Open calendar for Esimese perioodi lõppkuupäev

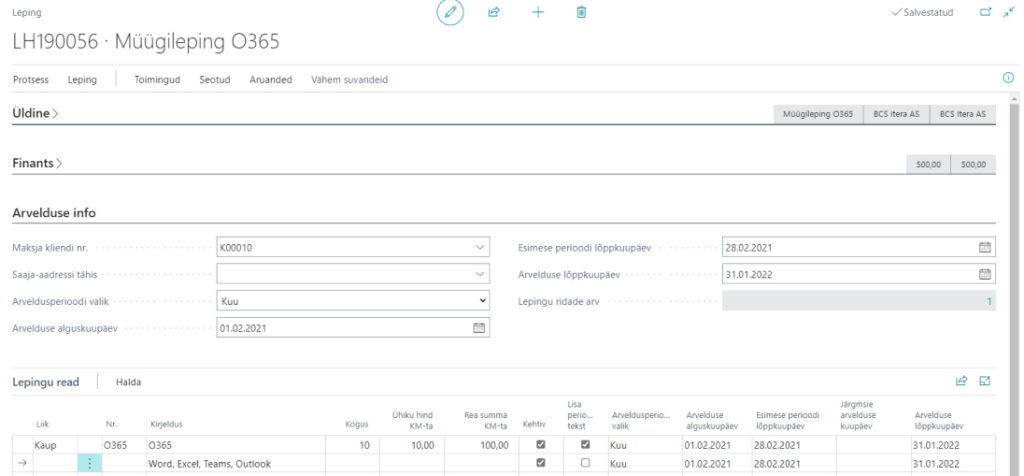pyautogui.click(x=984, y=247)
